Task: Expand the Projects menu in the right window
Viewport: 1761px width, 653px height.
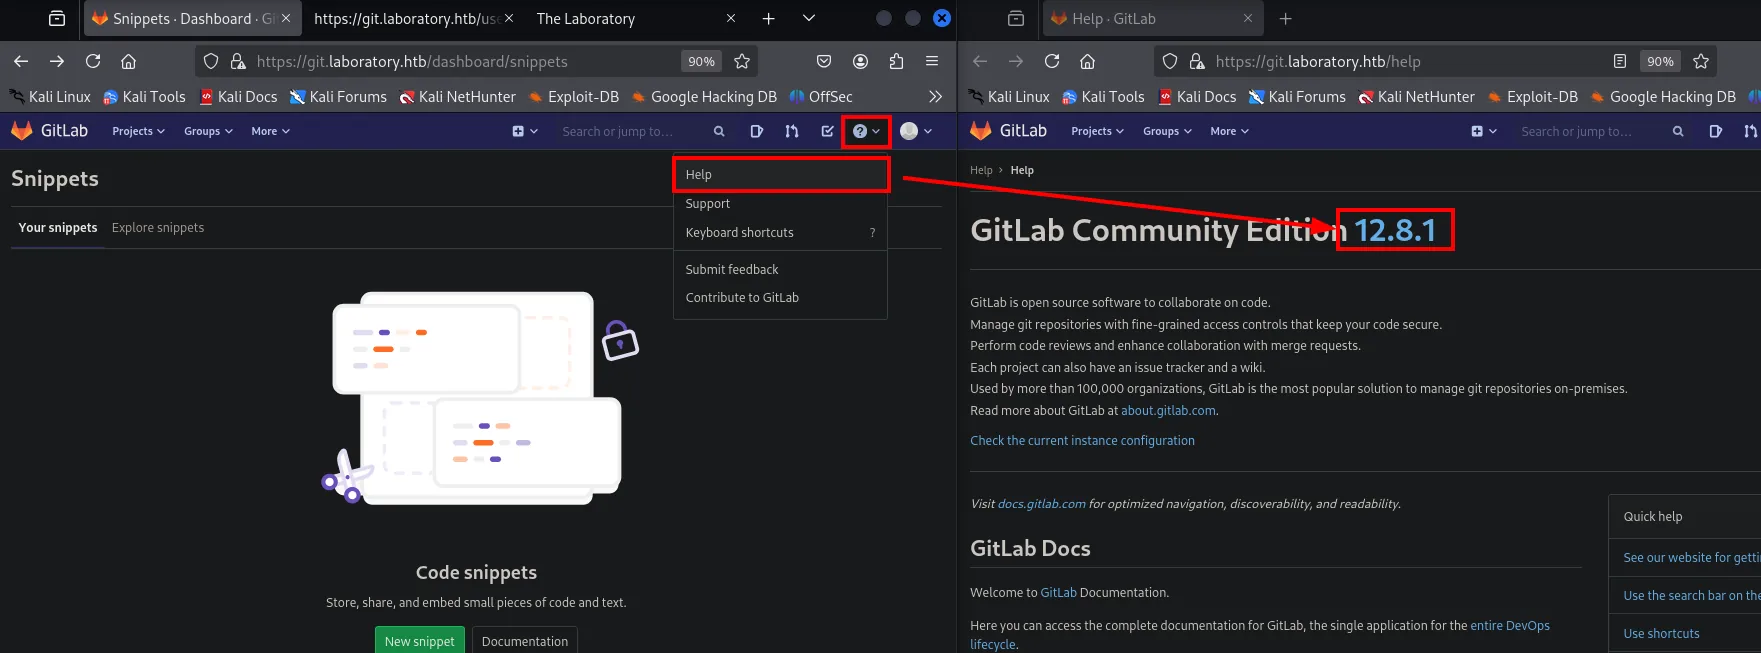Action: [1097, 131]
